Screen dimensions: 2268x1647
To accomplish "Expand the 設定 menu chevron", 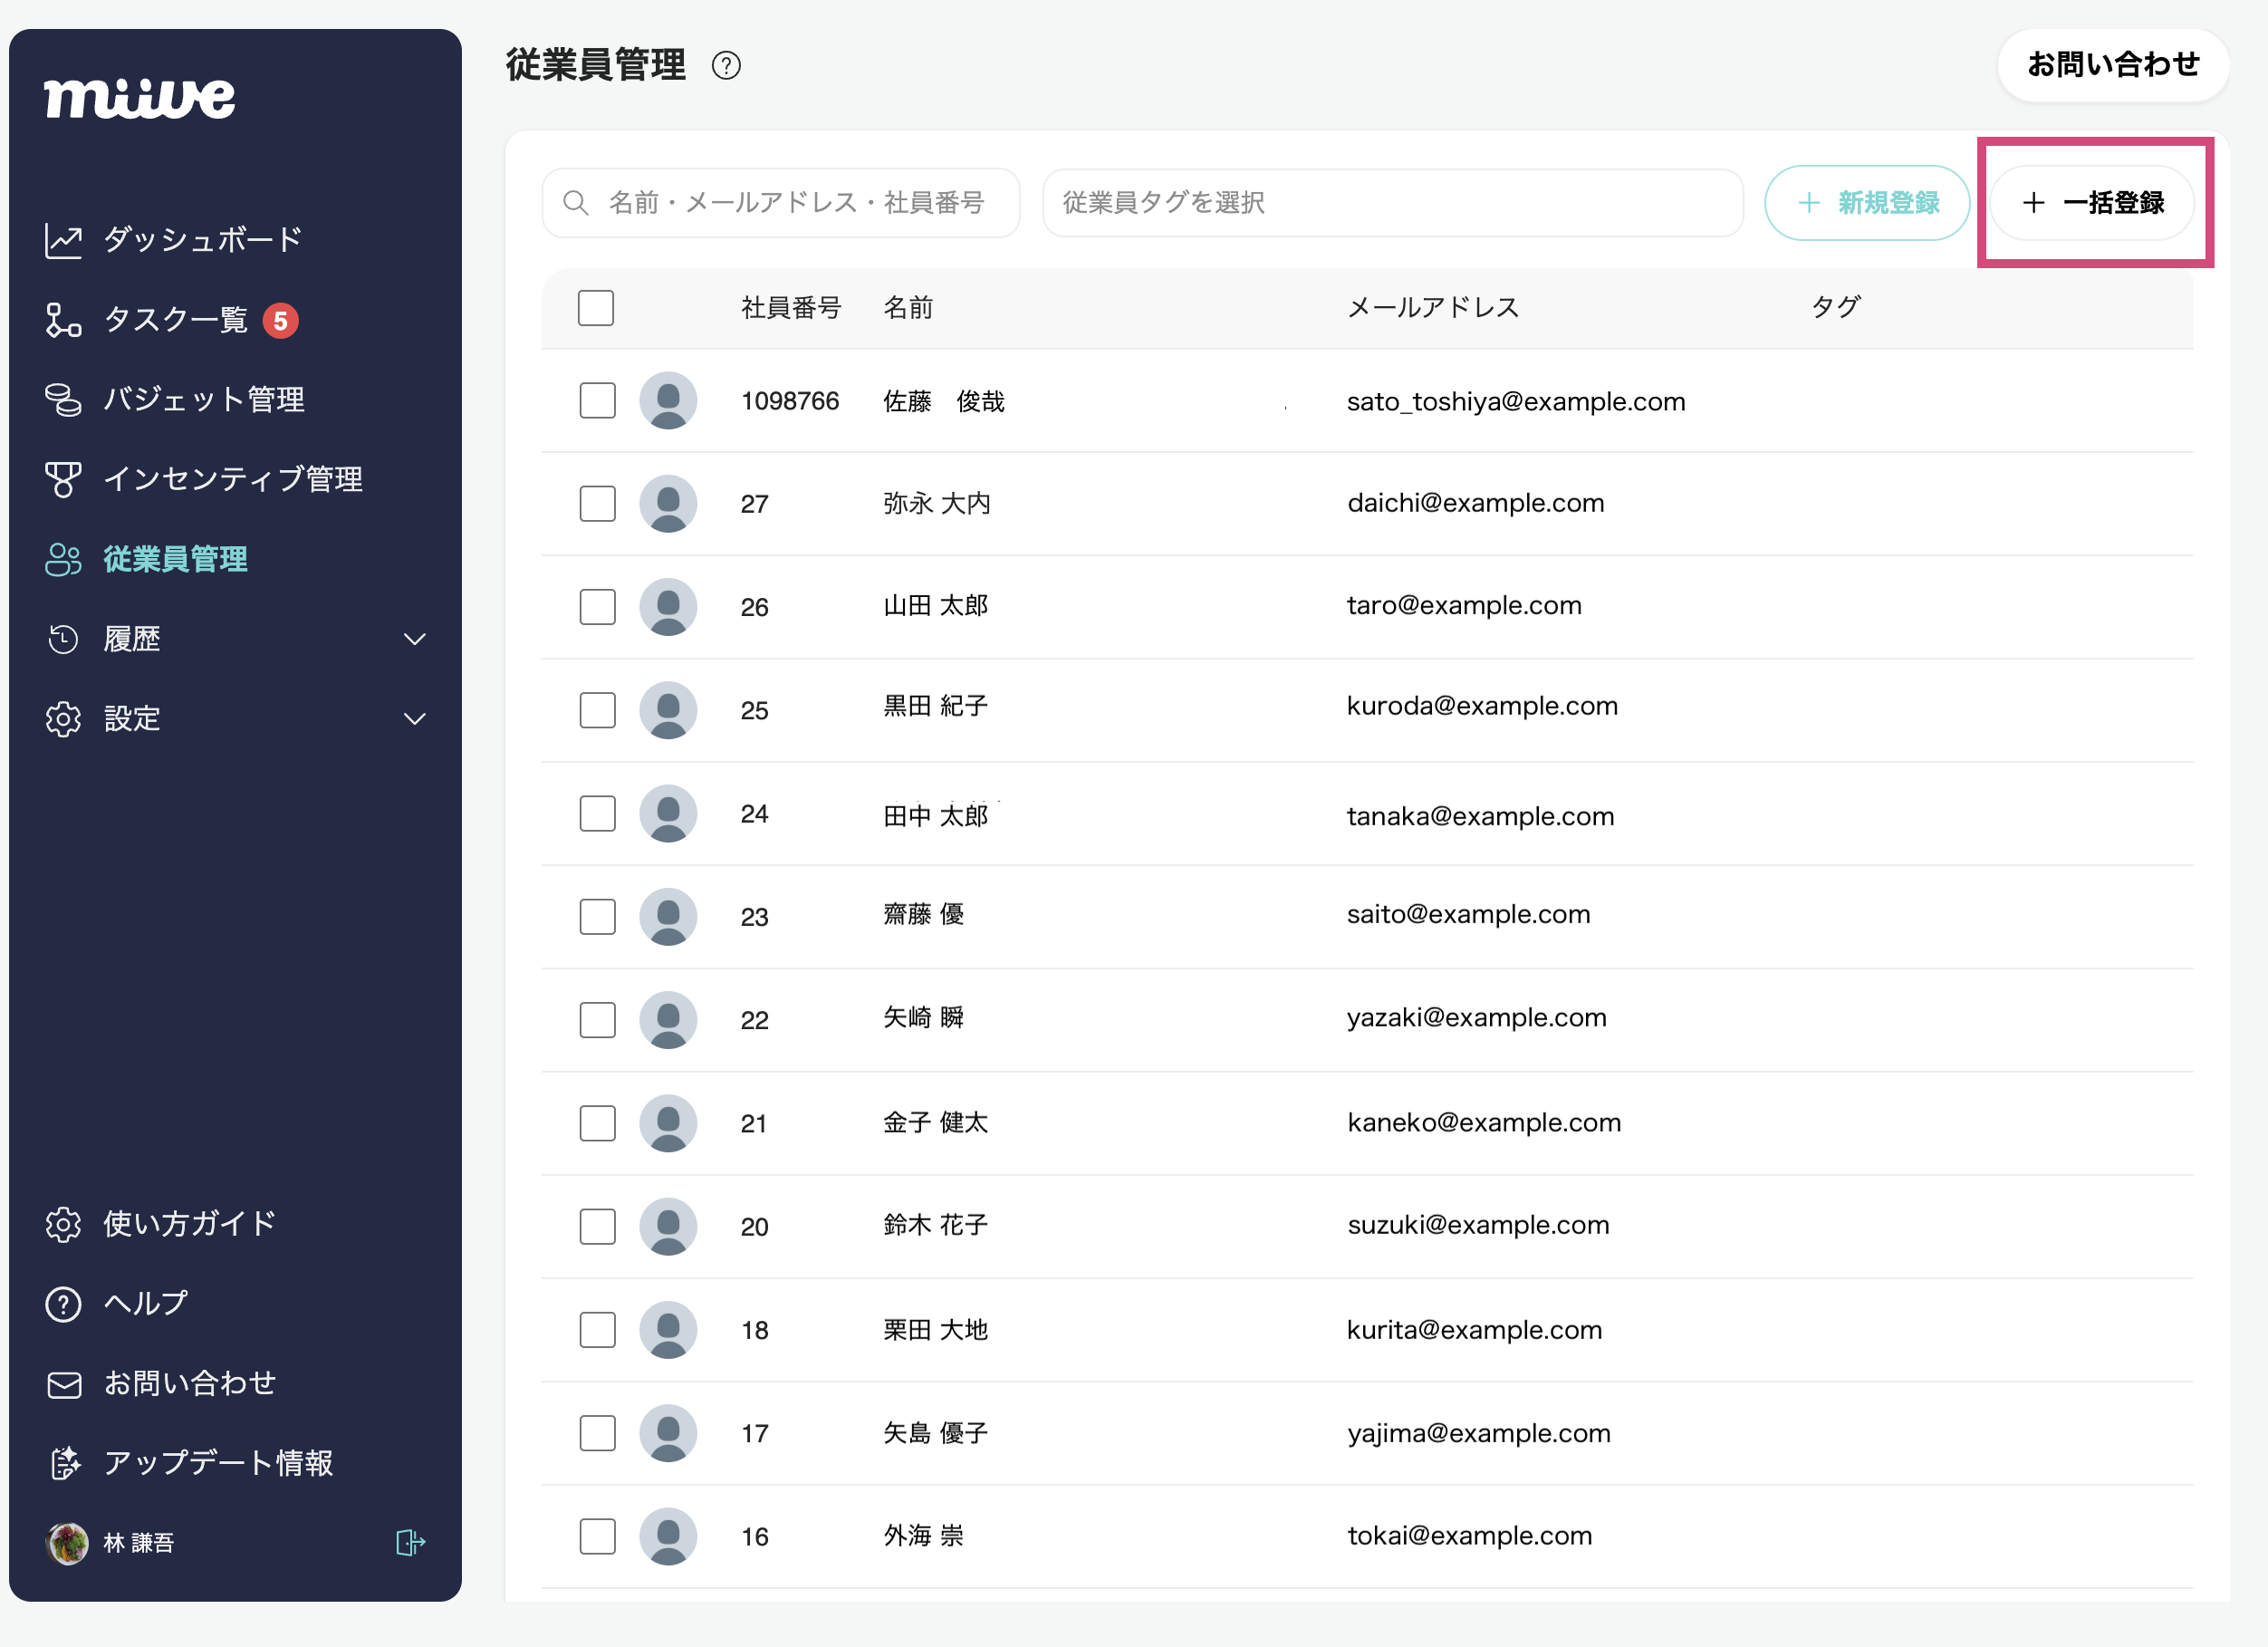I will 414,719.
